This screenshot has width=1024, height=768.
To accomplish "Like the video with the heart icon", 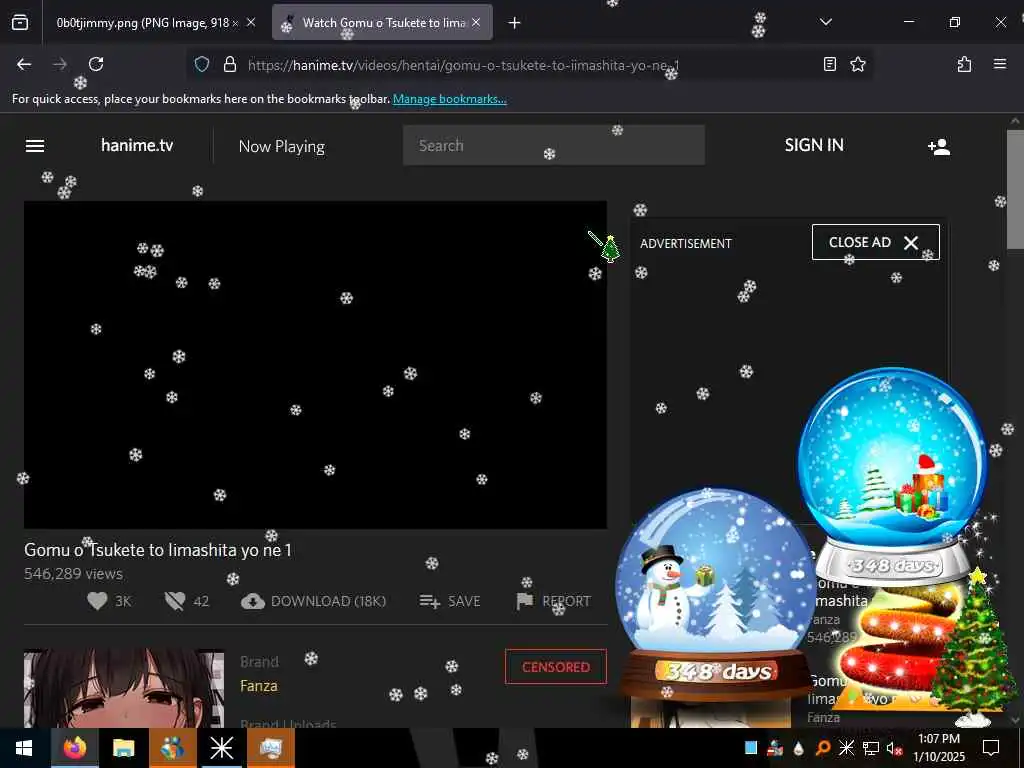I will point(97,601).
